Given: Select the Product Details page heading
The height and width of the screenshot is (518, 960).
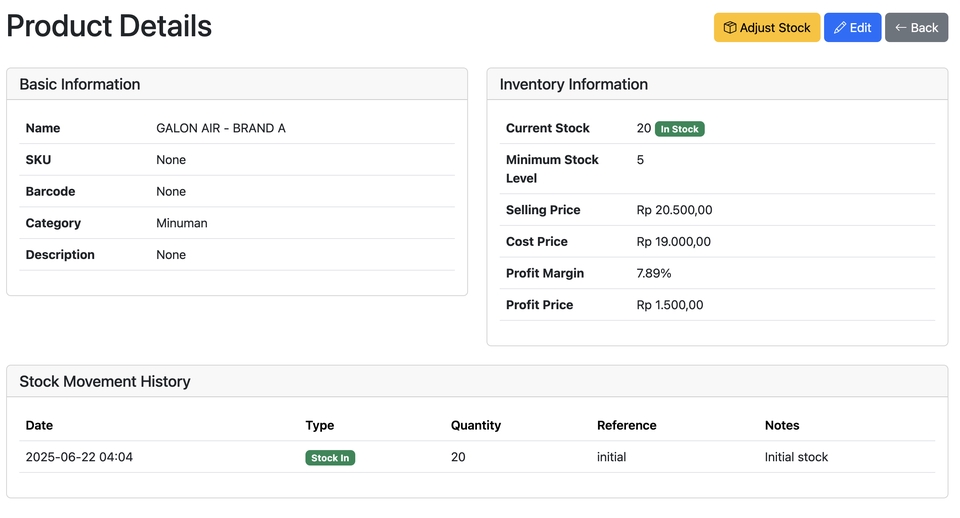Looking at the screenshot, I should point(109,26).
